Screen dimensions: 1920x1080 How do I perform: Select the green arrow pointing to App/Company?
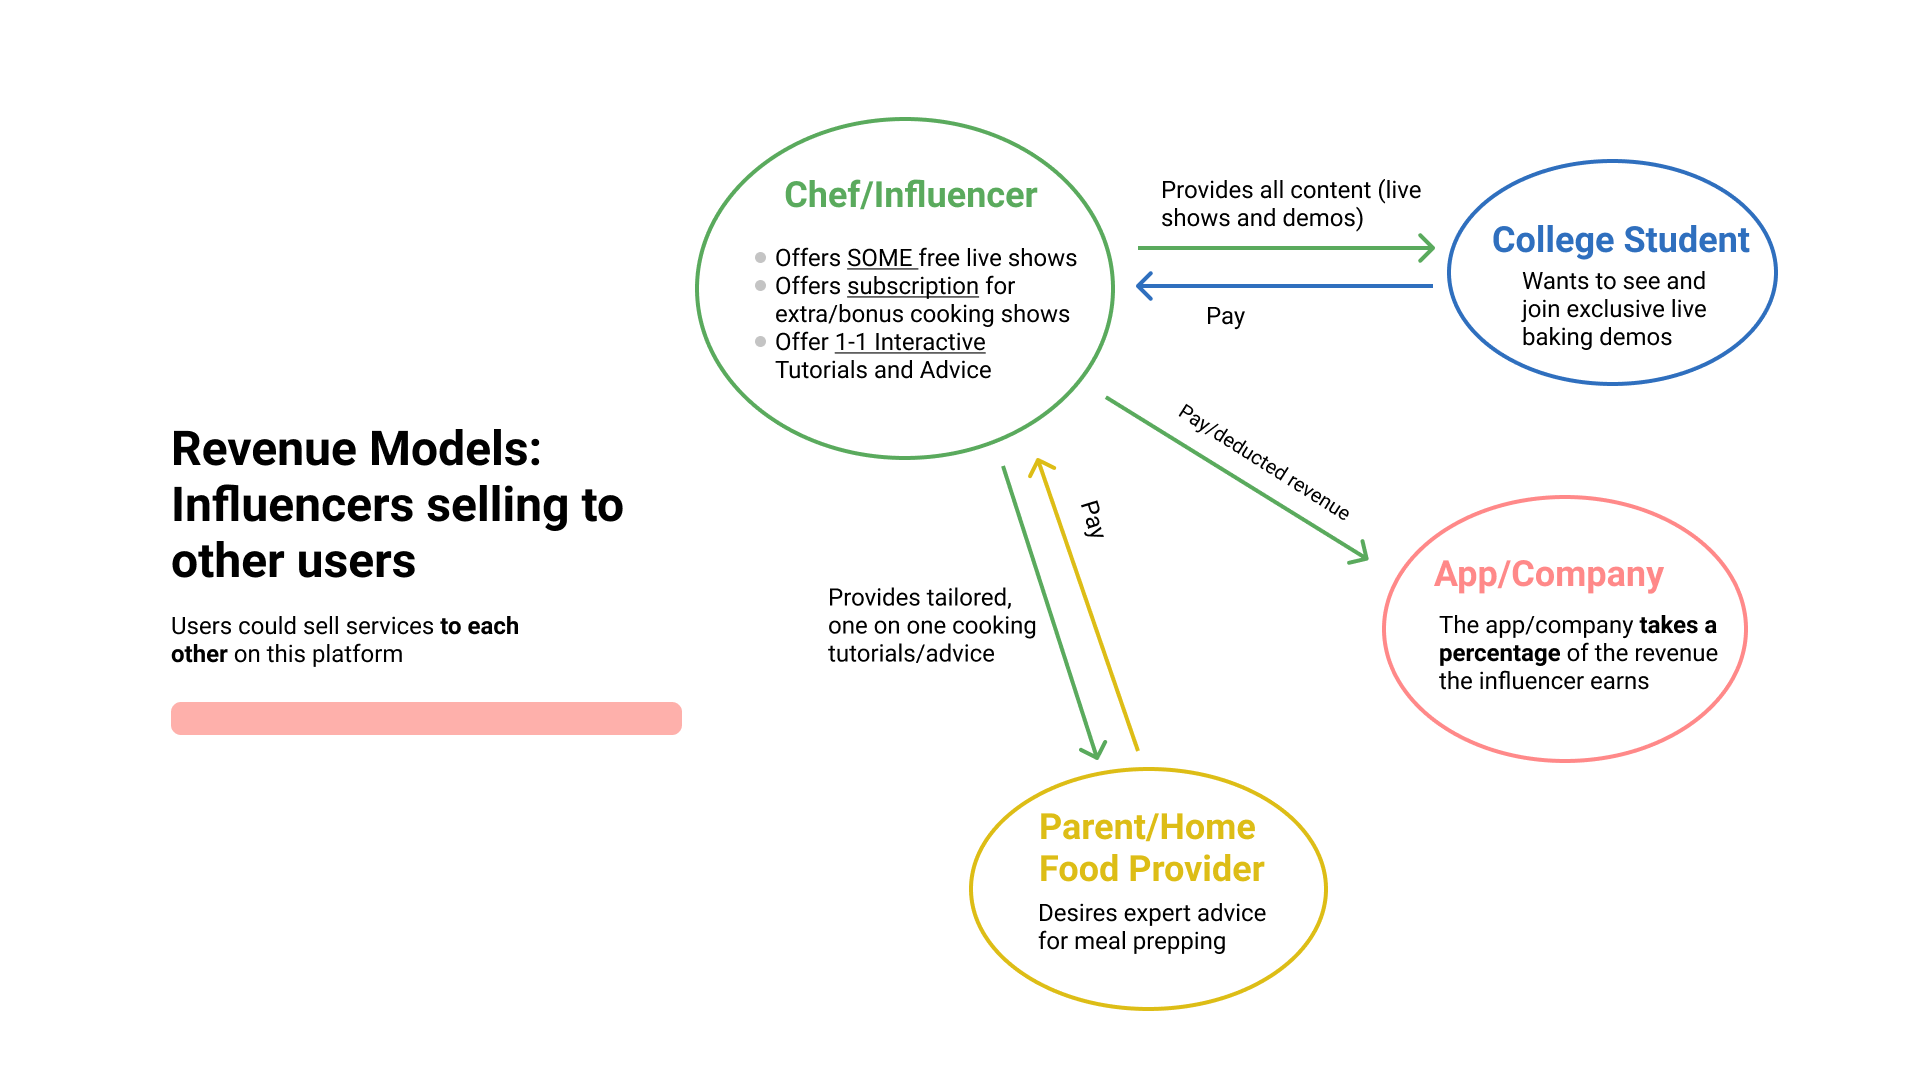pyautogui.click(x=1237, y=480)
